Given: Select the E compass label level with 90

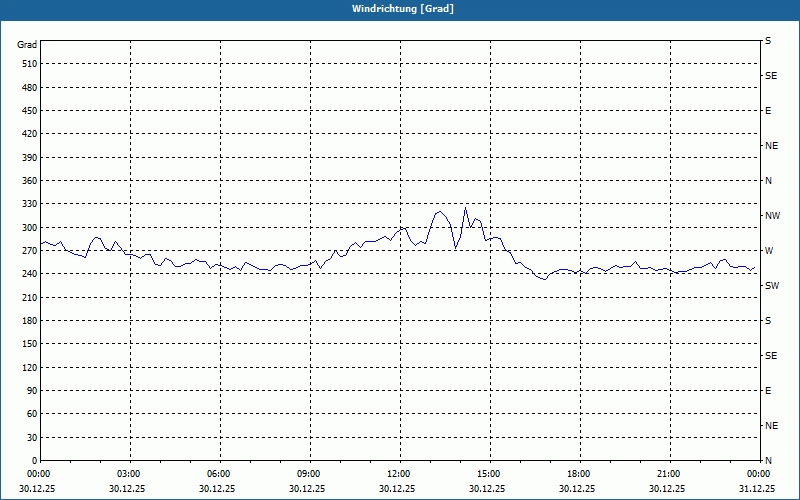Looking at the screenshot, I should click(x=768, y=391).
